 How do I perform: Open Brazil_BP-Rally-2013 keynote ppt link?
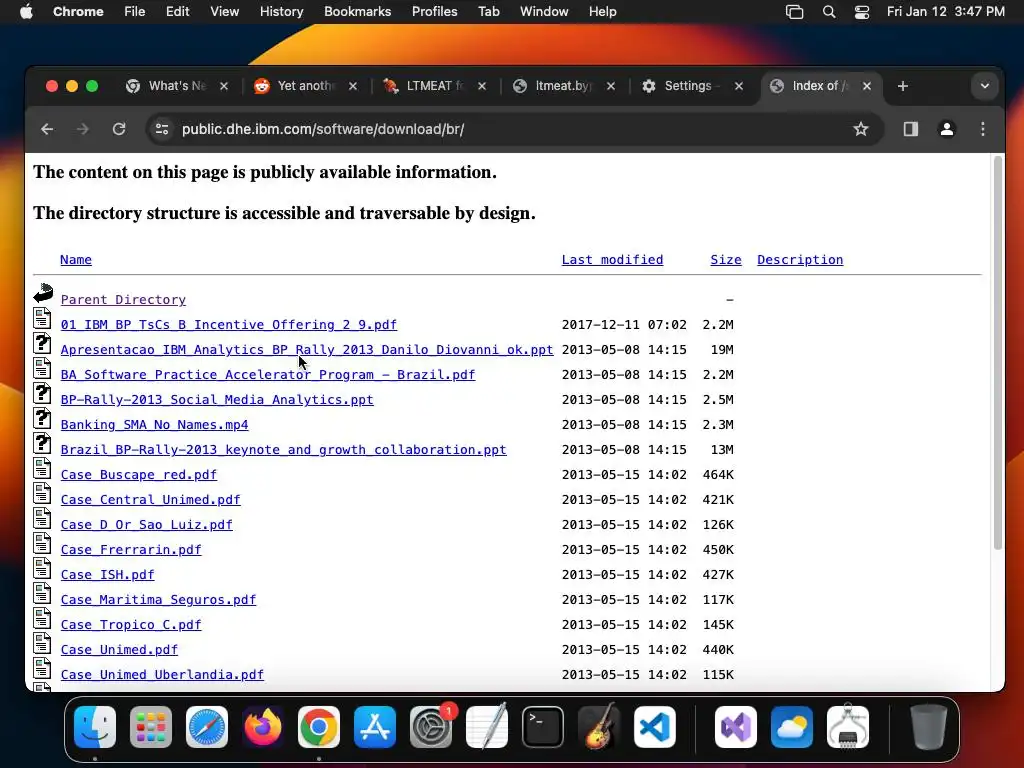(x=283, y=450)
